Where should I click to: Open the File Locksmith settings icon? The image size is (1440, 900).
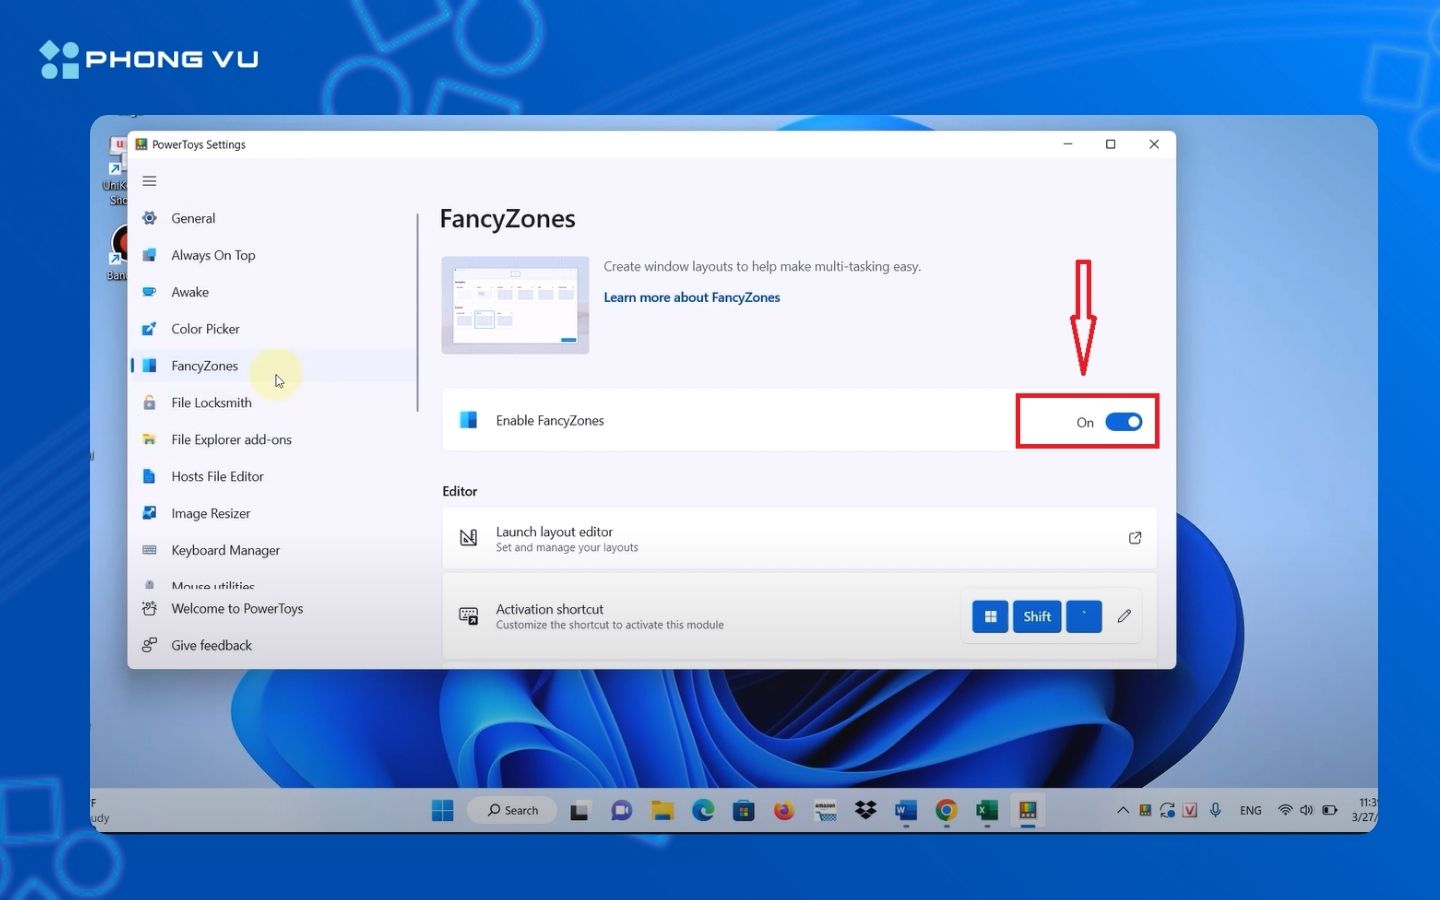150,402
